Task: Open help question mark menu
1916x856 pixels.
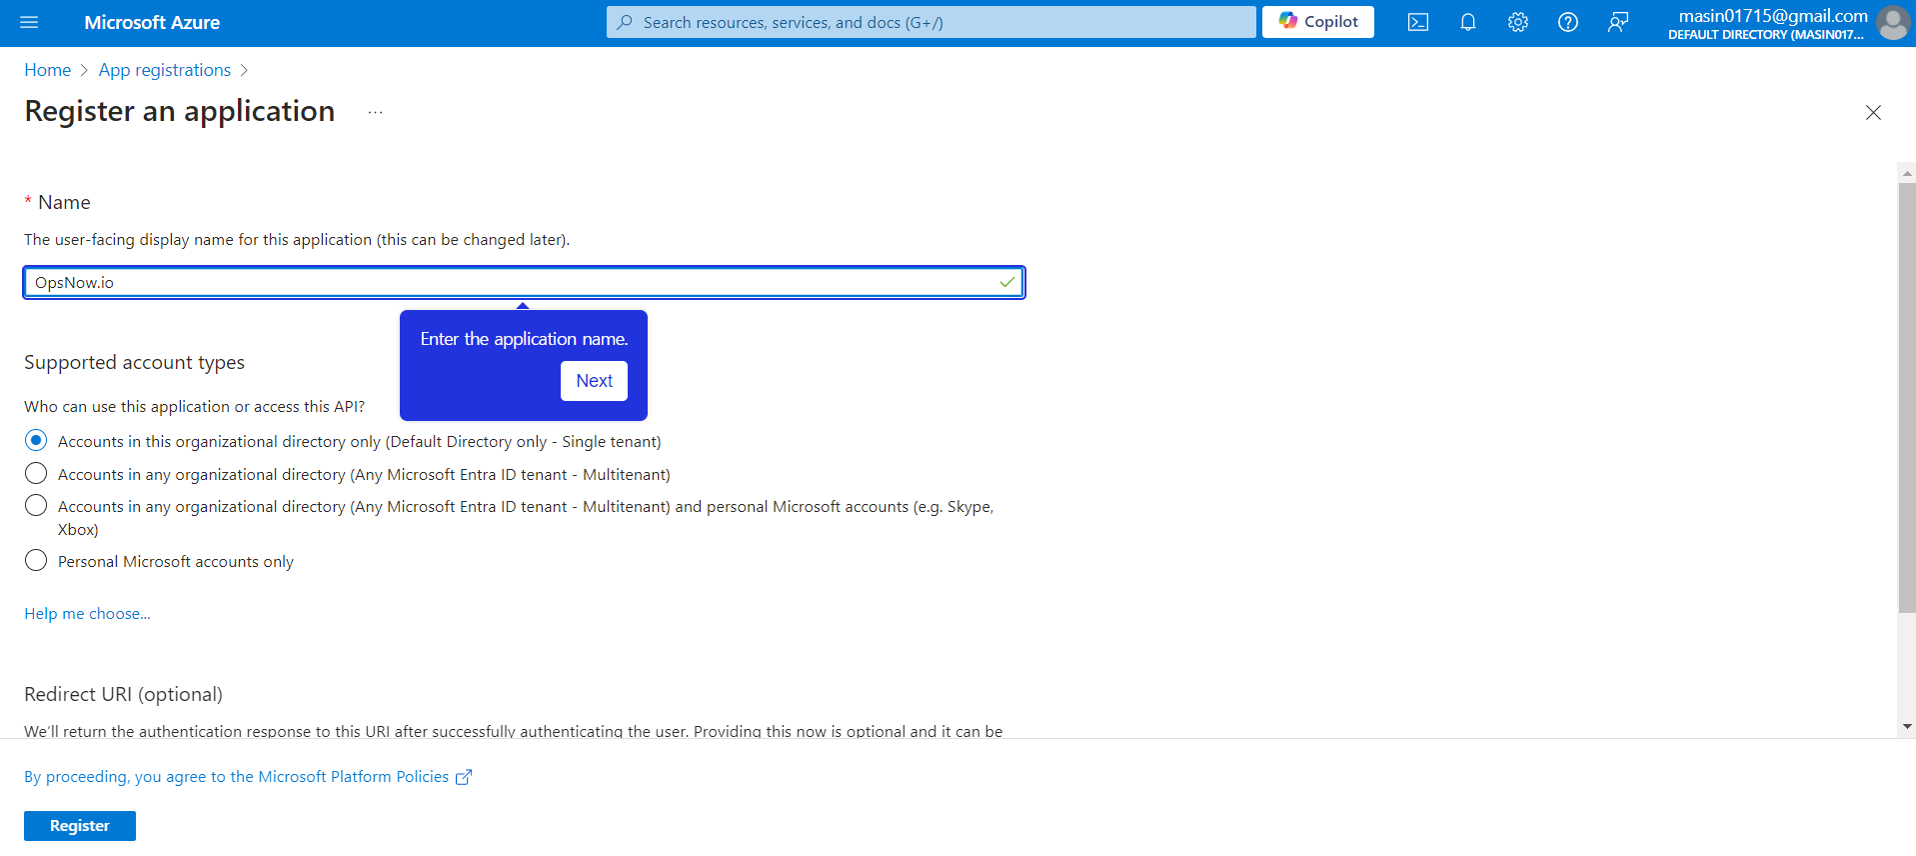Action: 1568,22
